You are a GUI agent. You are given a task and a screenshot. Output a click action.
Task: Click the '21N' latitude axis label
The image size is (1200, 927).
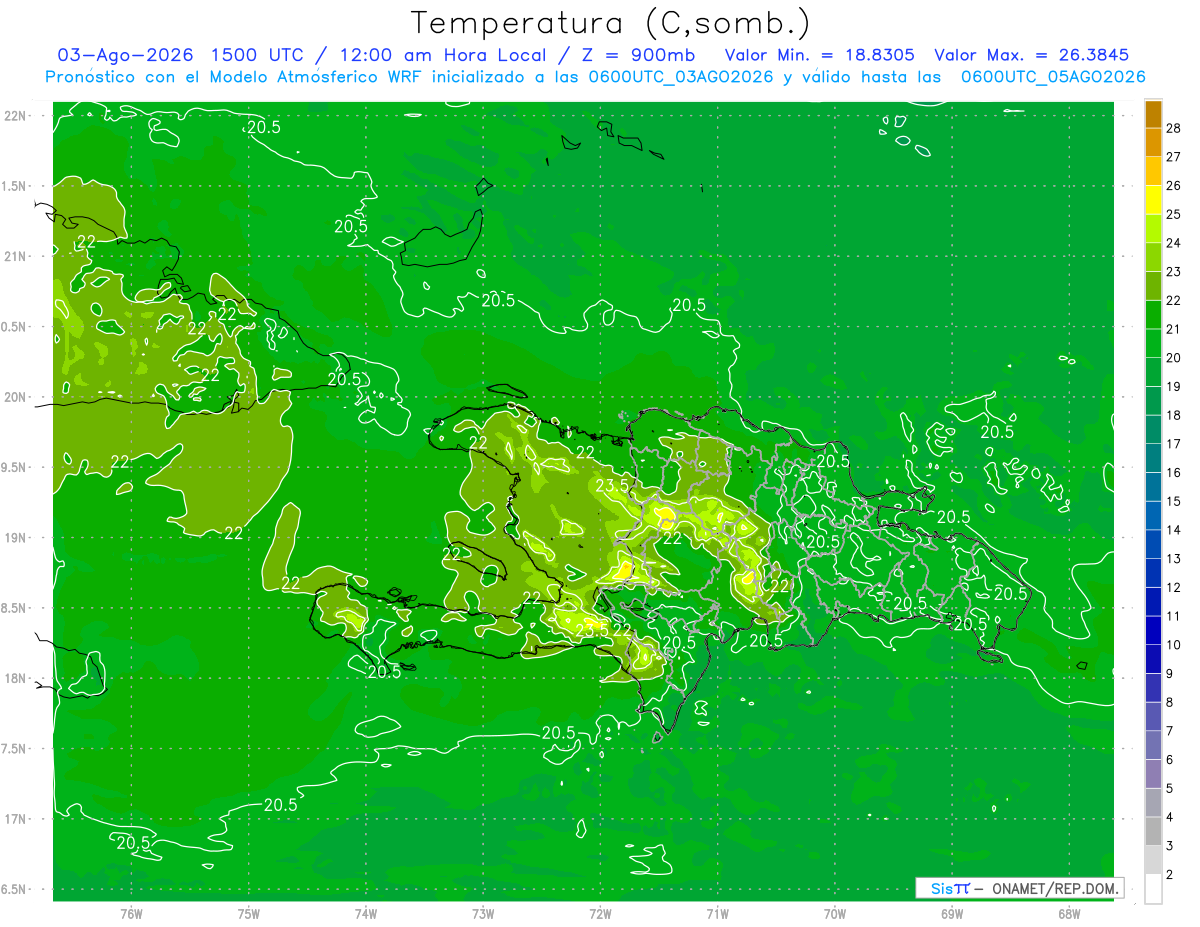point(16,256)
